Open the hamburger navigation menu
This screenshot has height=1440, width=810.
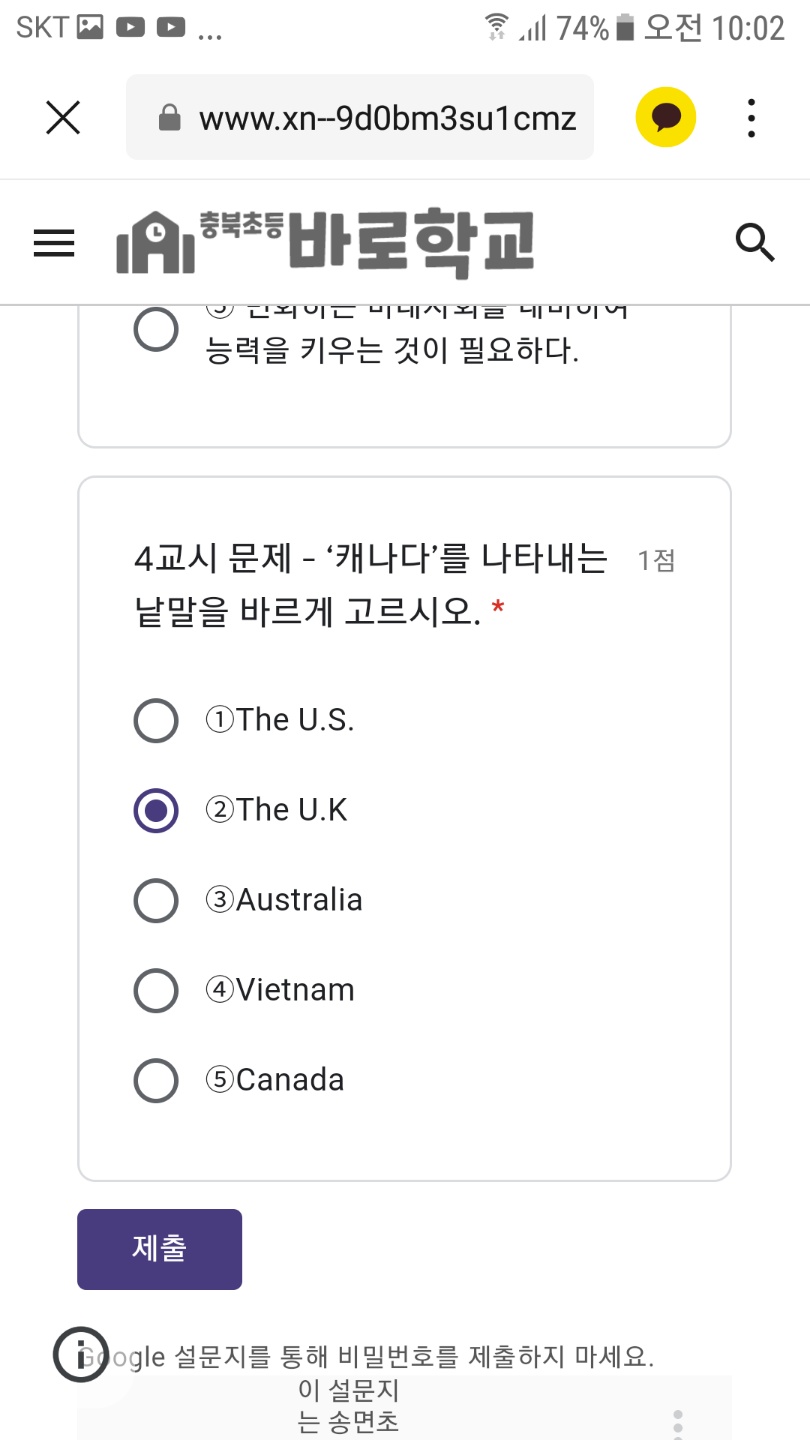tap(54, 243)
